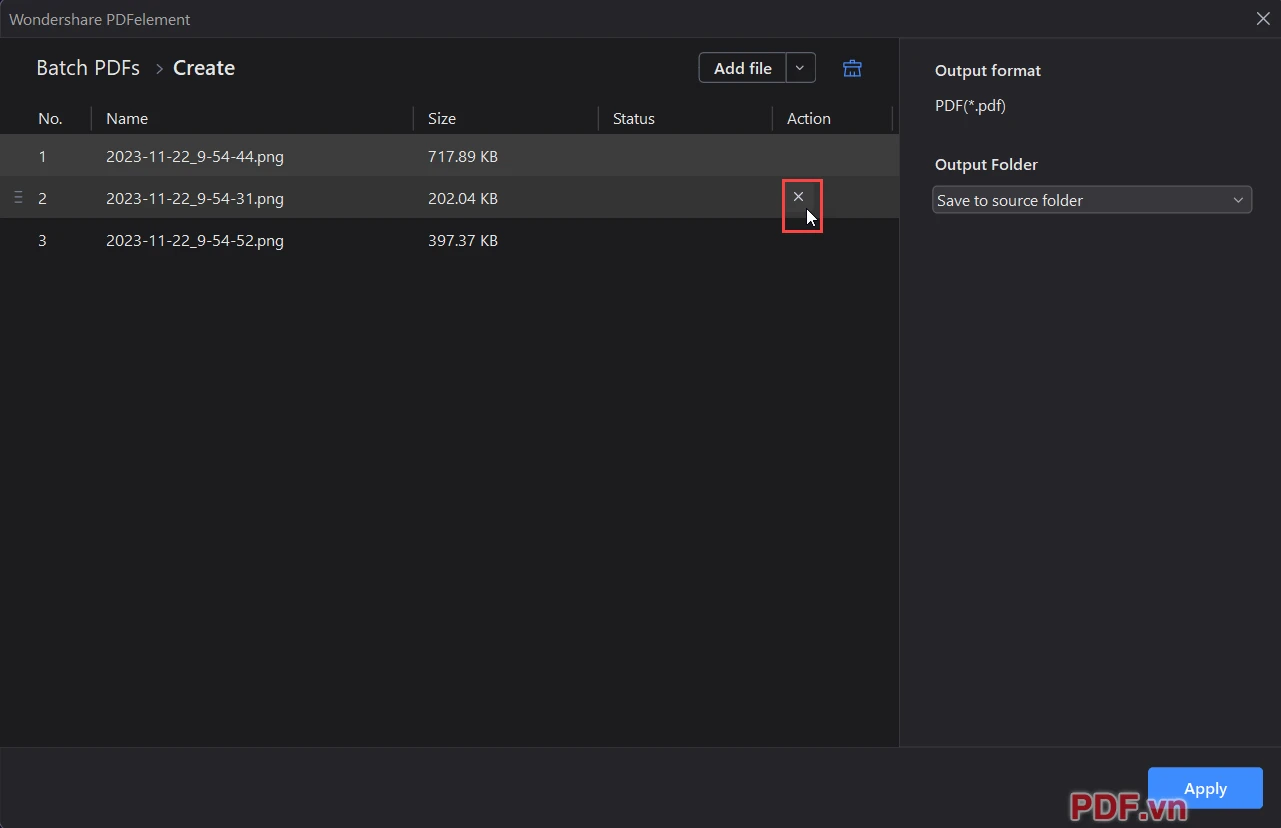Click the No. column header
Viewport: 1281px width, 828px height.
50,118
